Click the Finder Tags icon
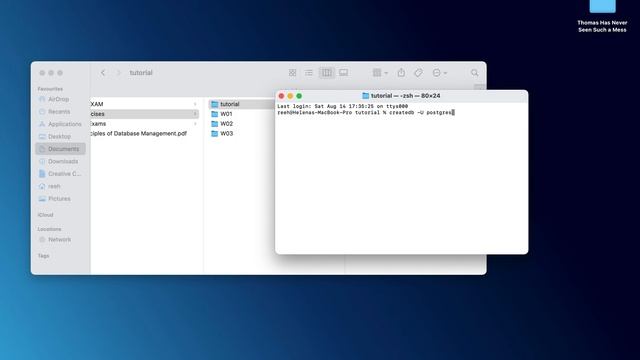 coord(418,73)
